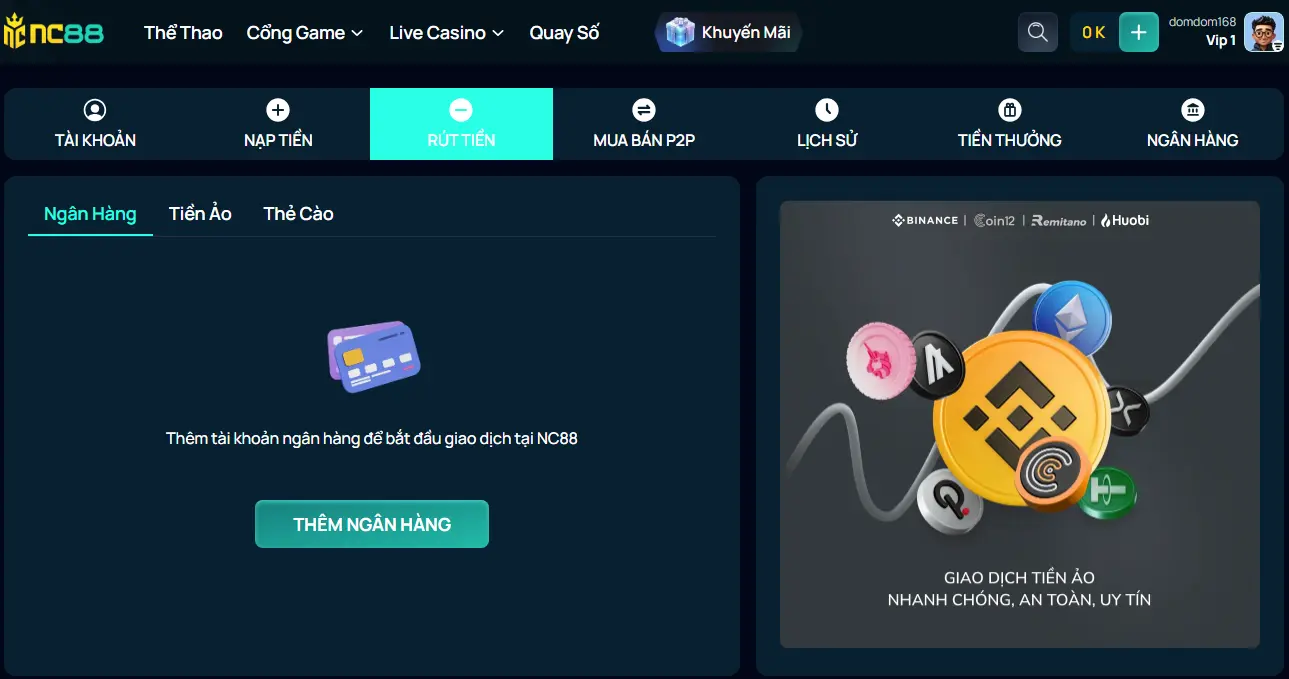Switch to the LỊCH SỬ tab
Screen dimensions: 1289x679
point(827,124)
